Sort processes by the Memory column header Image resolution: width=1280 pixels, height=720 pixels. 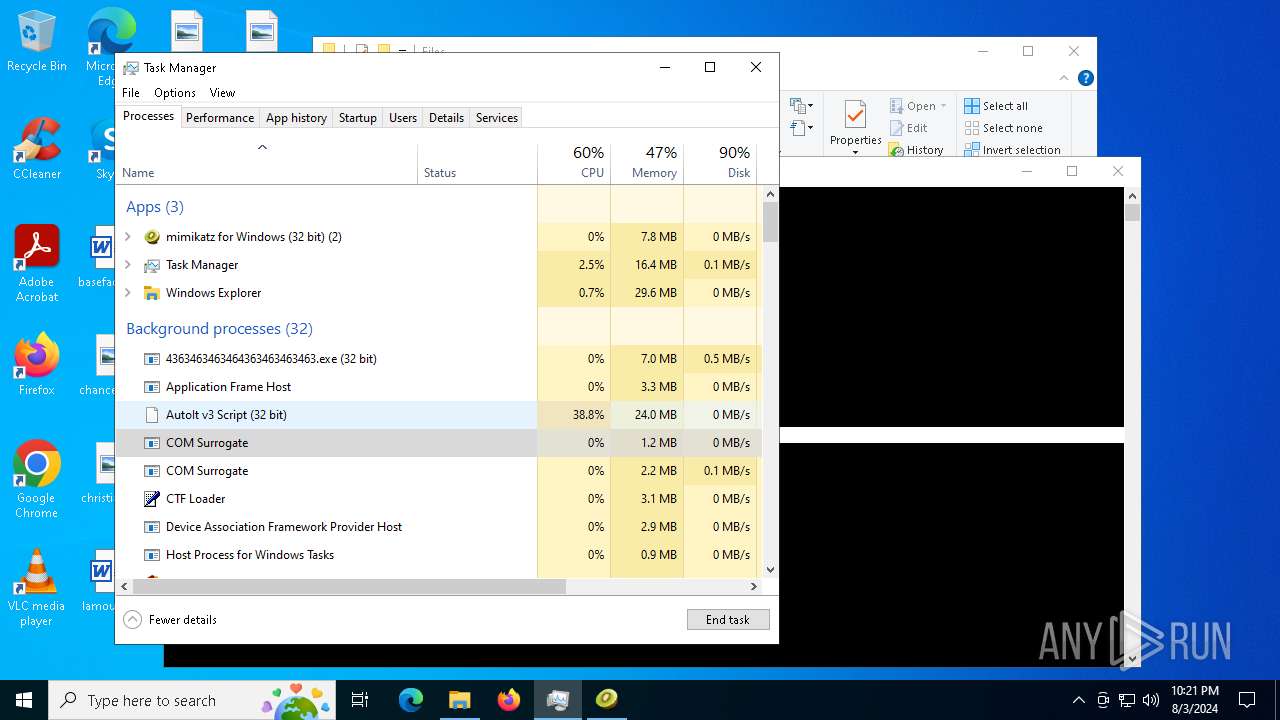coord(647,164)
